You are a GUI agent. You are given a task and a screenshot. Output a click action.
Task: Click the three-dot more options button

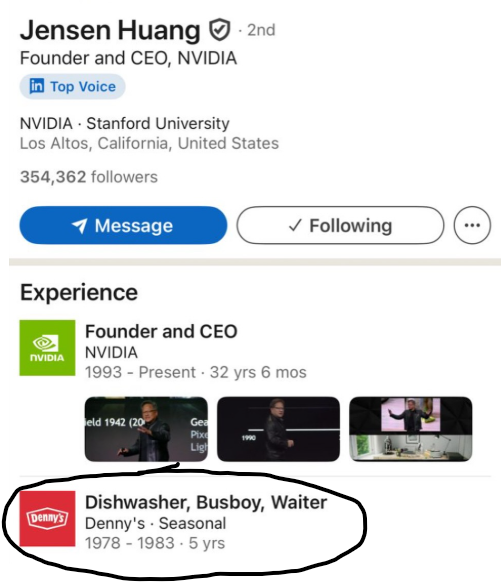tap(472, 225)
